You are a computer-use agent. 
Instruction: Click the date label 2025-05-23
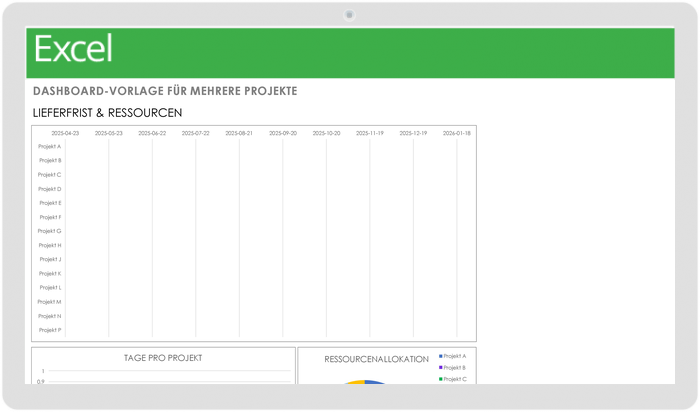tap(108, 133)
